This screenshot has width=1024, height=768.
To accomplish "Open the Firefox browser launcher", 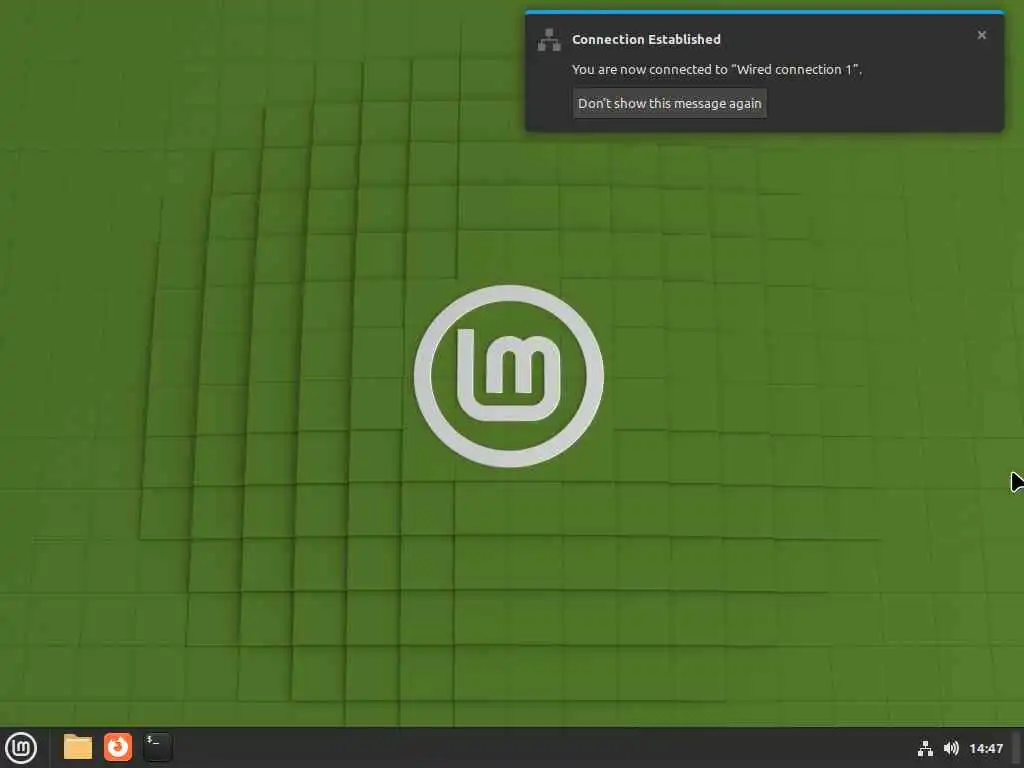I will (x=118, y=747).
